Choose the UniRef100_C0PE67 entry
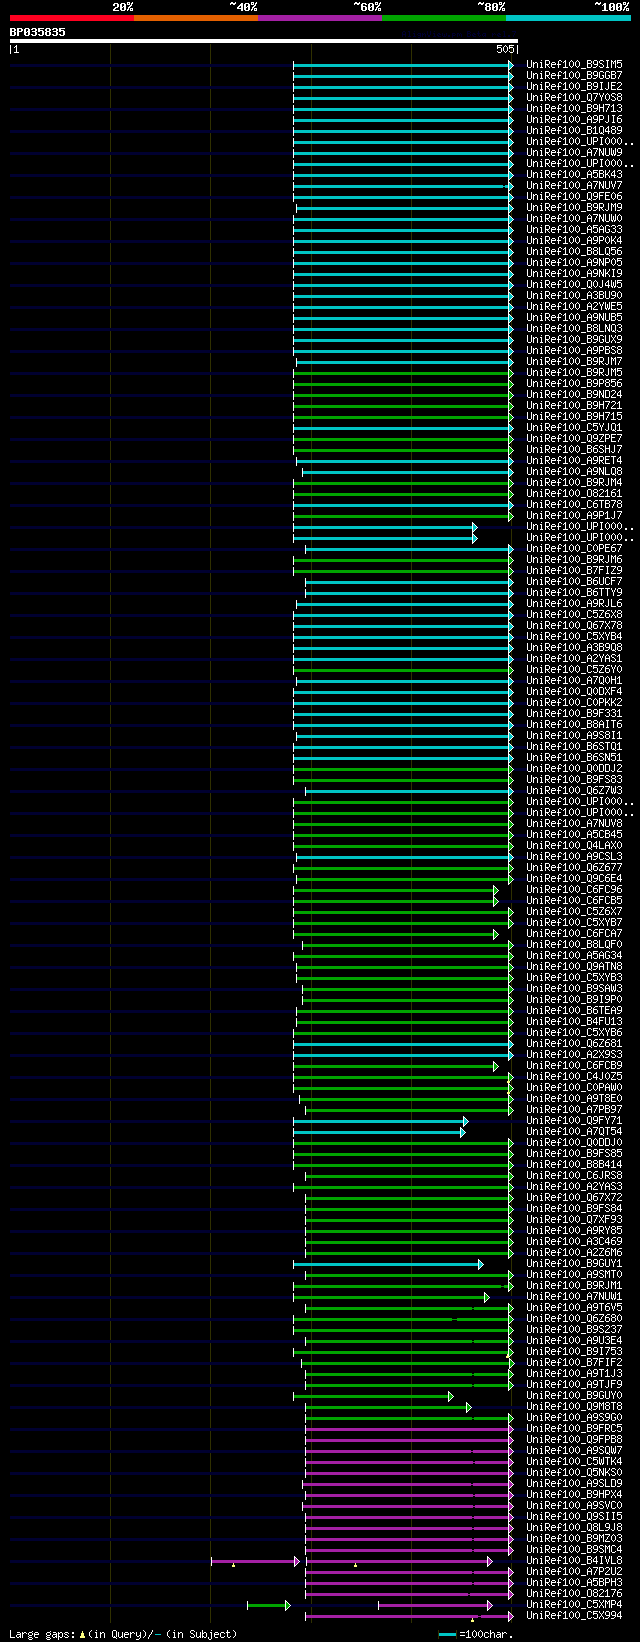 pyautogui.click(x=574, y=548)
